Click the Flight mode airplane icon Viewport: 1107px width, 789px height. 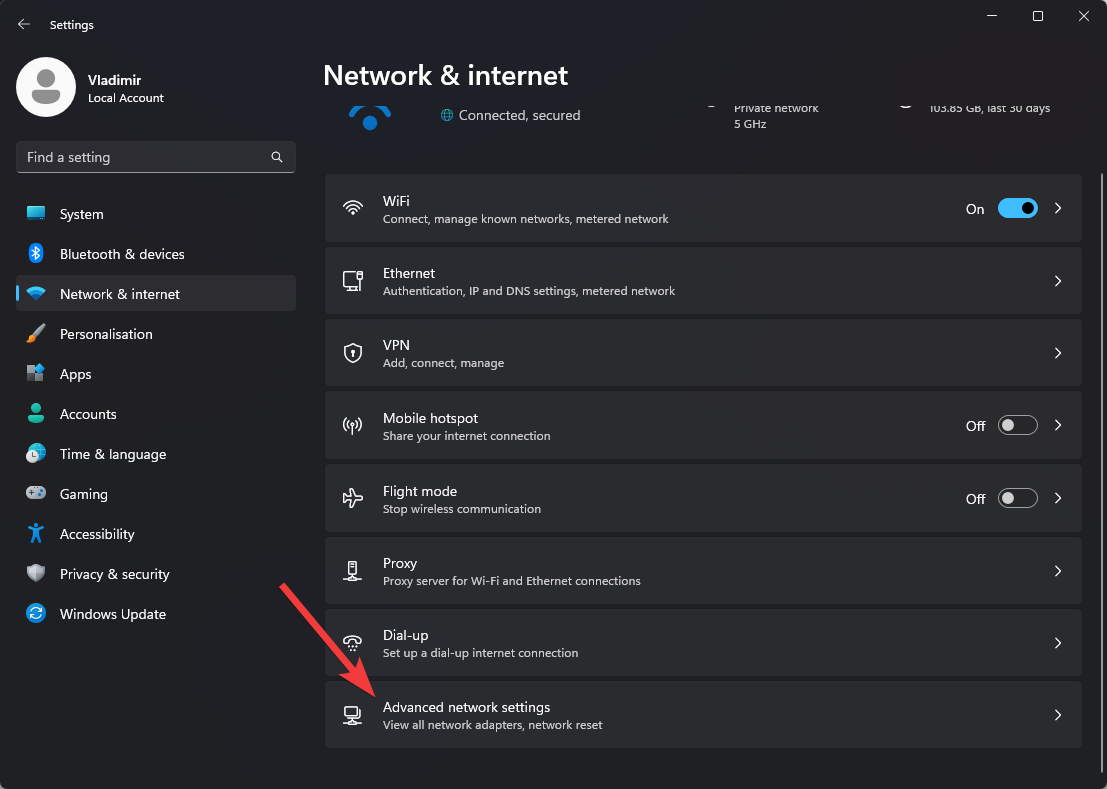(352, 498)
